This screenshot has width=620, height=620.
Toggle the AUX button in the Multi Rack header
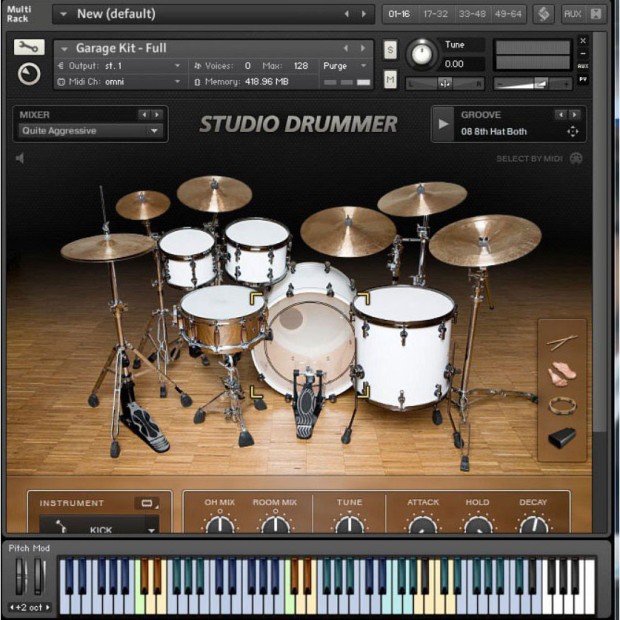(x=573, y=14)
